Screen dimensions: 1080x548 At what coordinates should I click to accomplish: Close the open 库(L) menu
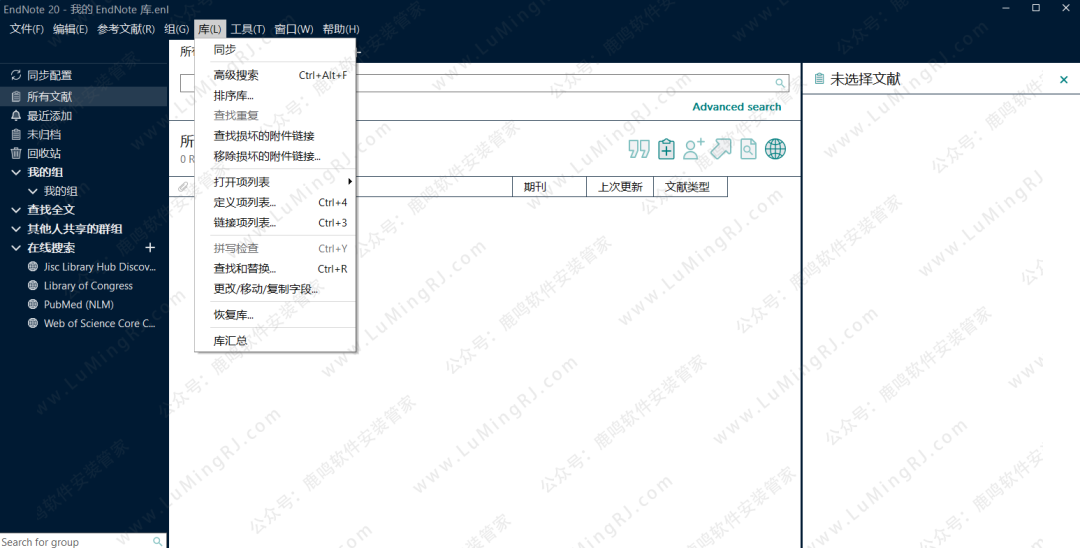pos(210,29)
